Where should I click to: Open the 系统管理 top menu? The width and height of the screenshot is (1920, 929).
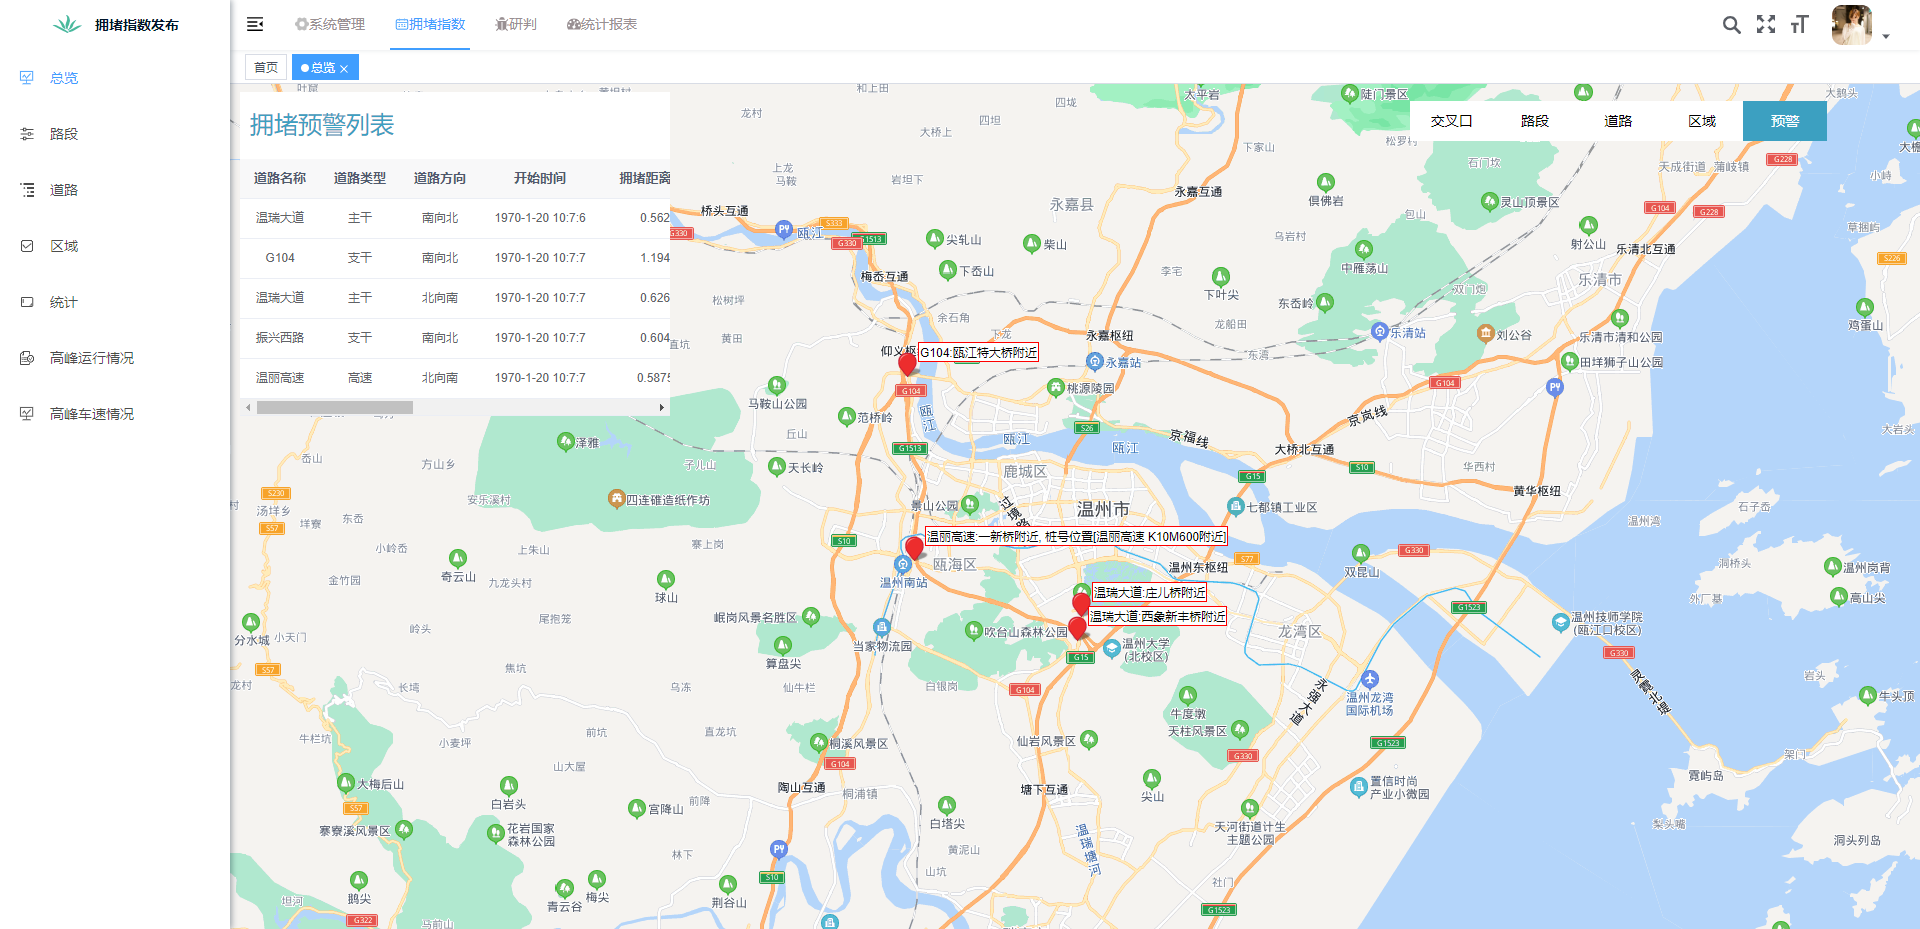330,24
